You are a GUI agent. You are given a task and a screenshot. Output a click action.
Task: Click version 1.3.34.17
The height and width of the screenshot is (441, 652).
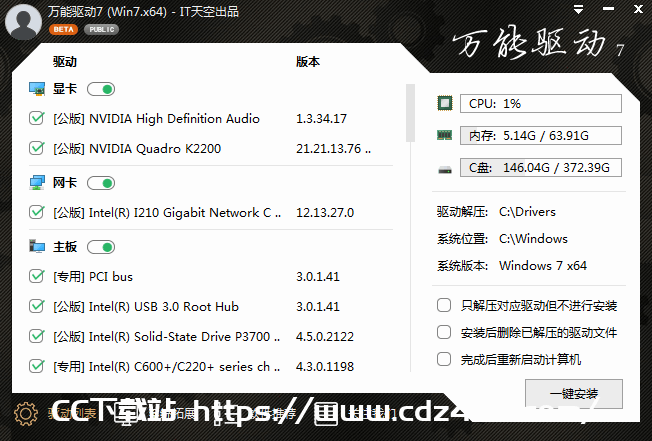321,119
